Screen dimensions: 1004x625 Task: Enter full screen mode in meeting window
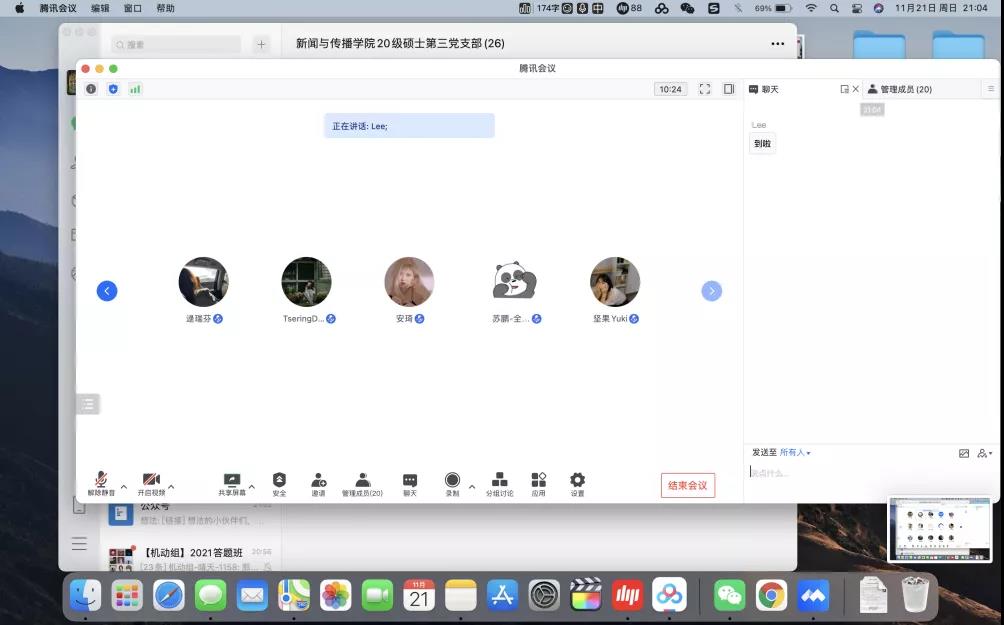[705, 89]
